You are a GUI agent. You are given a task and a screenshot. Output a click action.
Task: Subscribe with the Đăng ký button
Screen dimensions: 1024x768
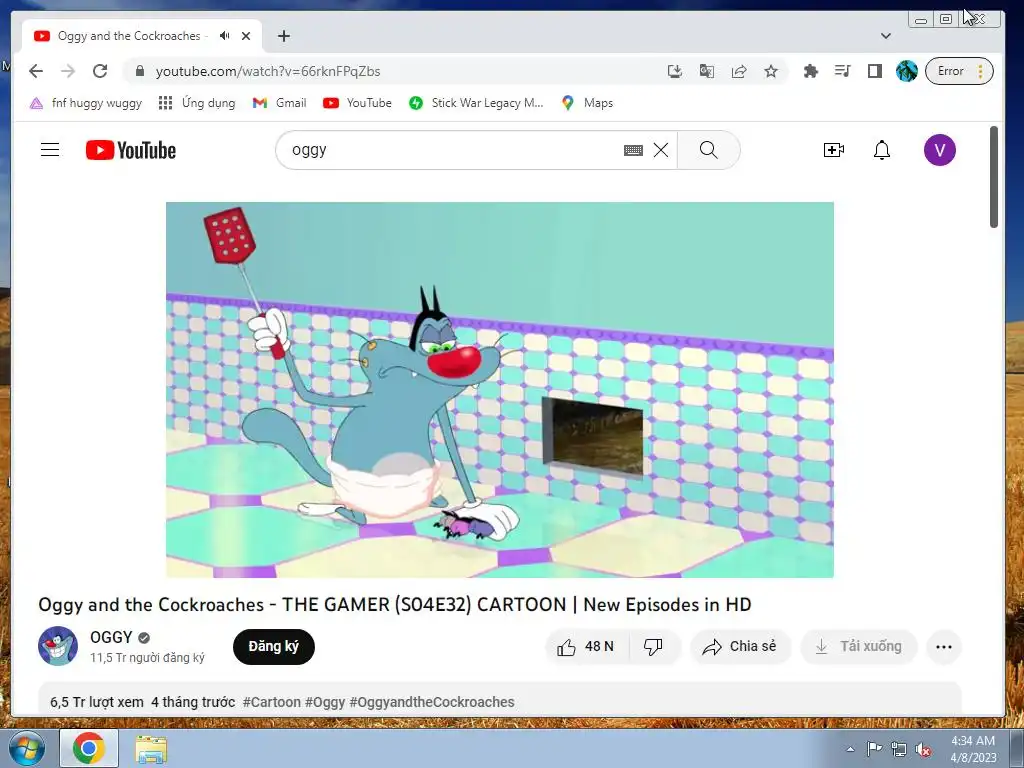coord(274,647)
